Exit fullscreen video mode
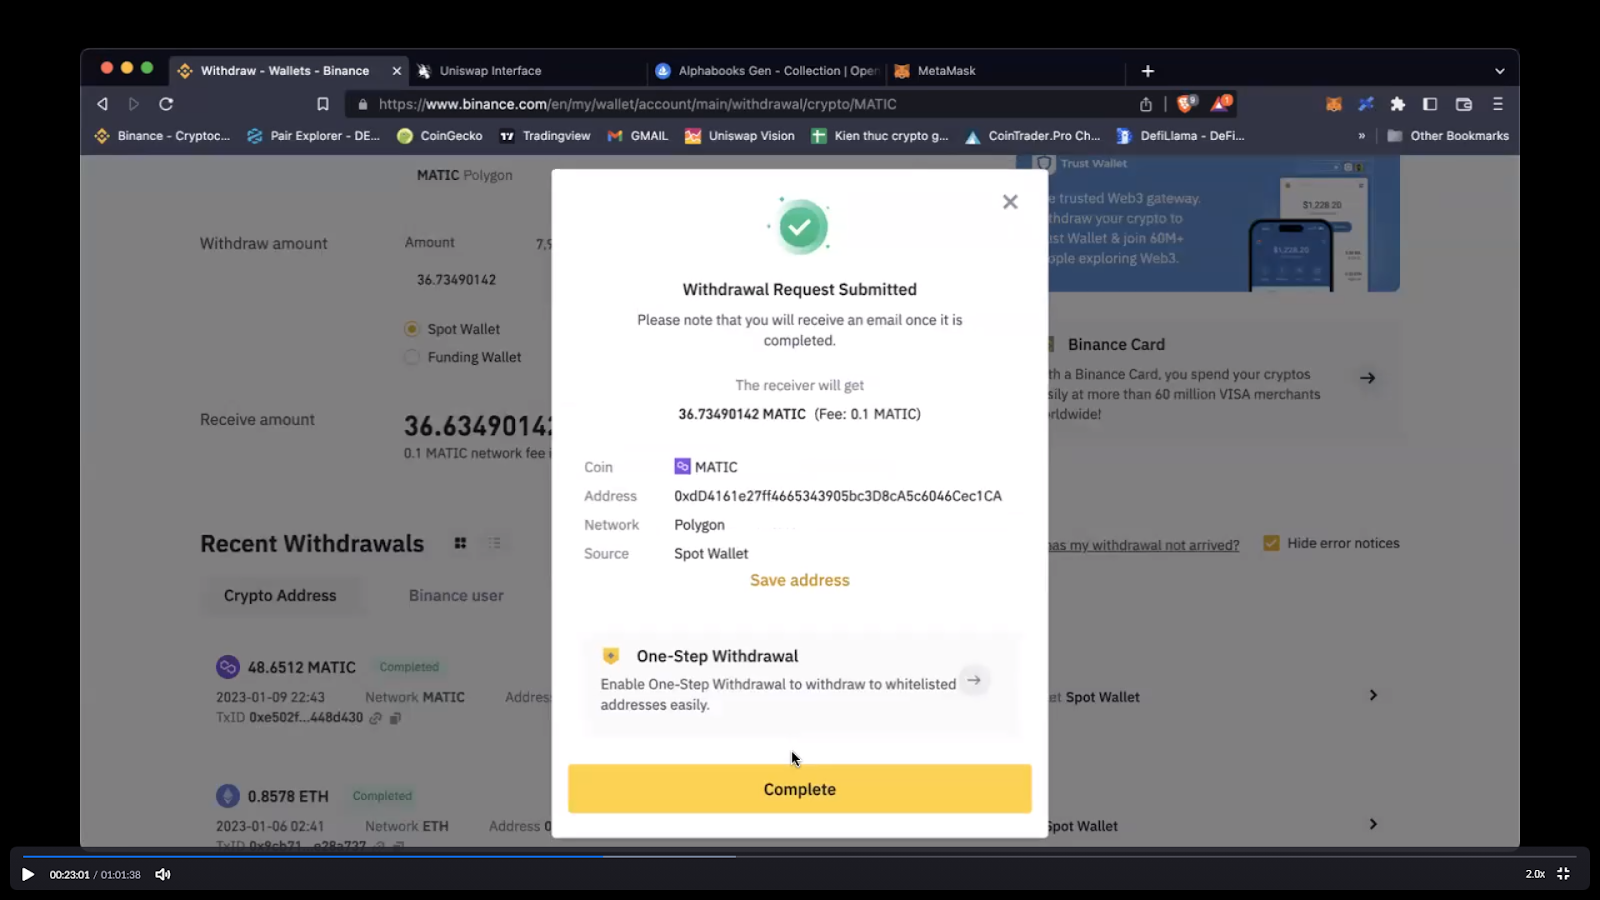 pos(1563,874)
